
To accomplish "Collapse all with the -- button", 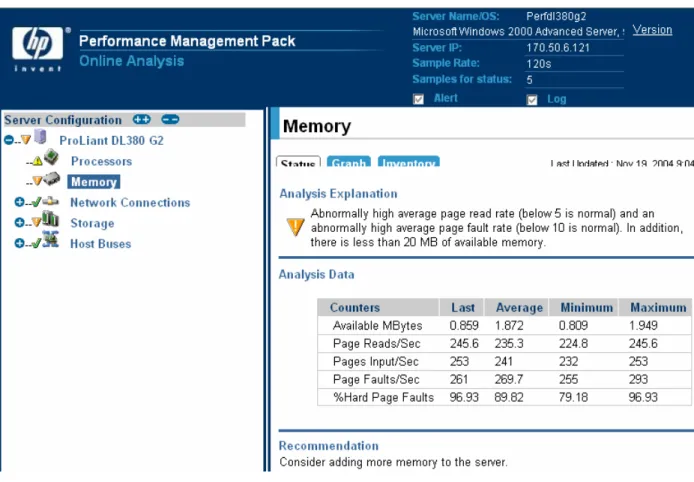I will (x=170, y=120).
